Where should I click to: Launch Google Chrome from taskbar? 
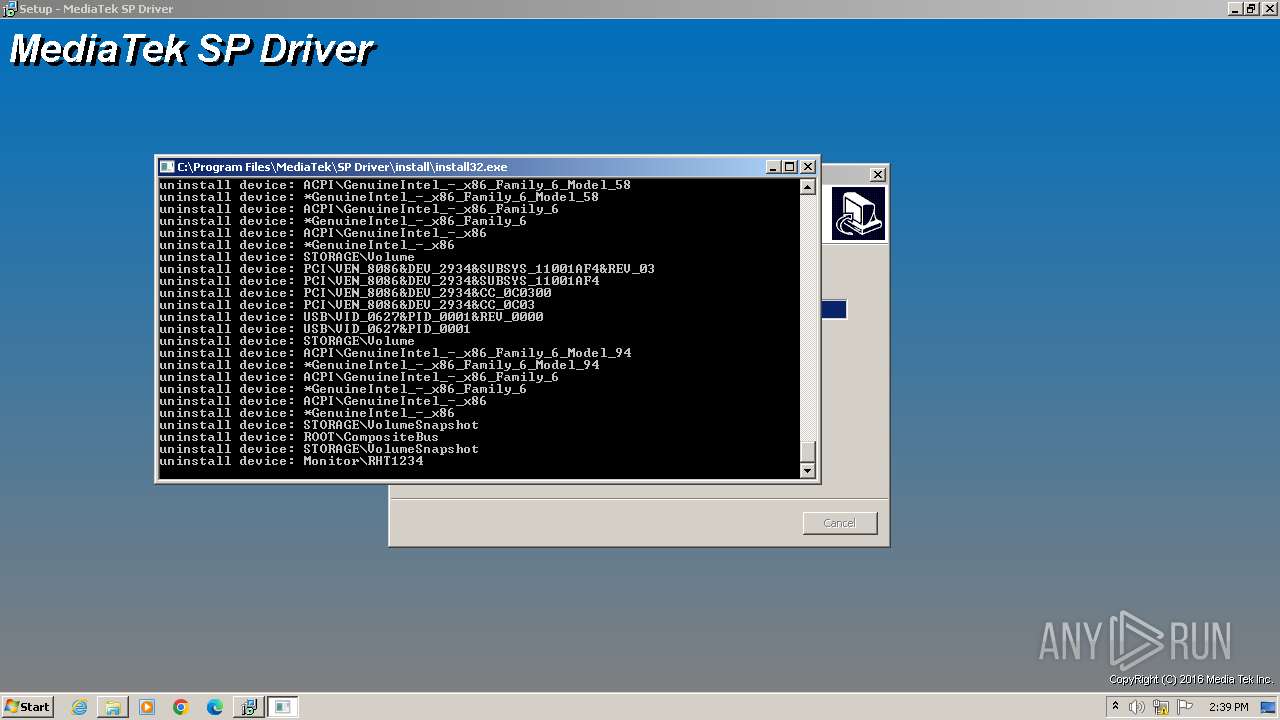181,707
